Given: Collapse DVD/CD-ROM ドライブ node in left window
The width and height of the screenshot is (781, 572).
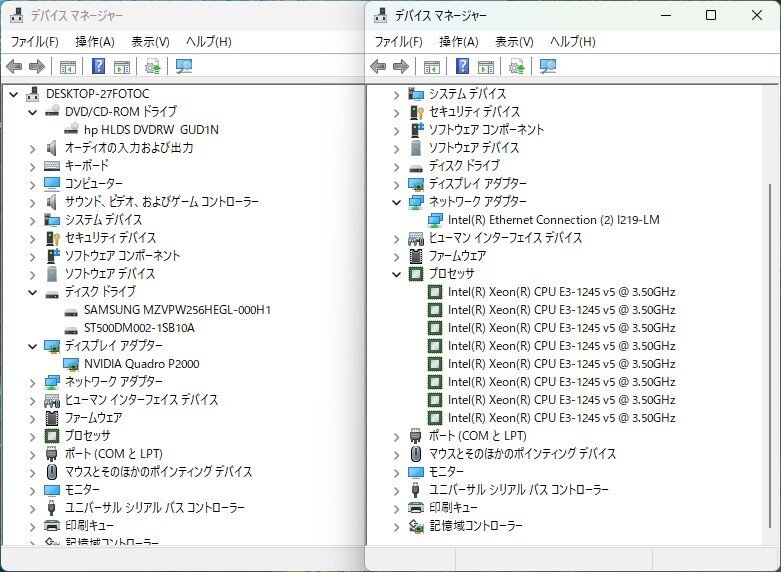Looking at the screenshot, I should [32, 112].
